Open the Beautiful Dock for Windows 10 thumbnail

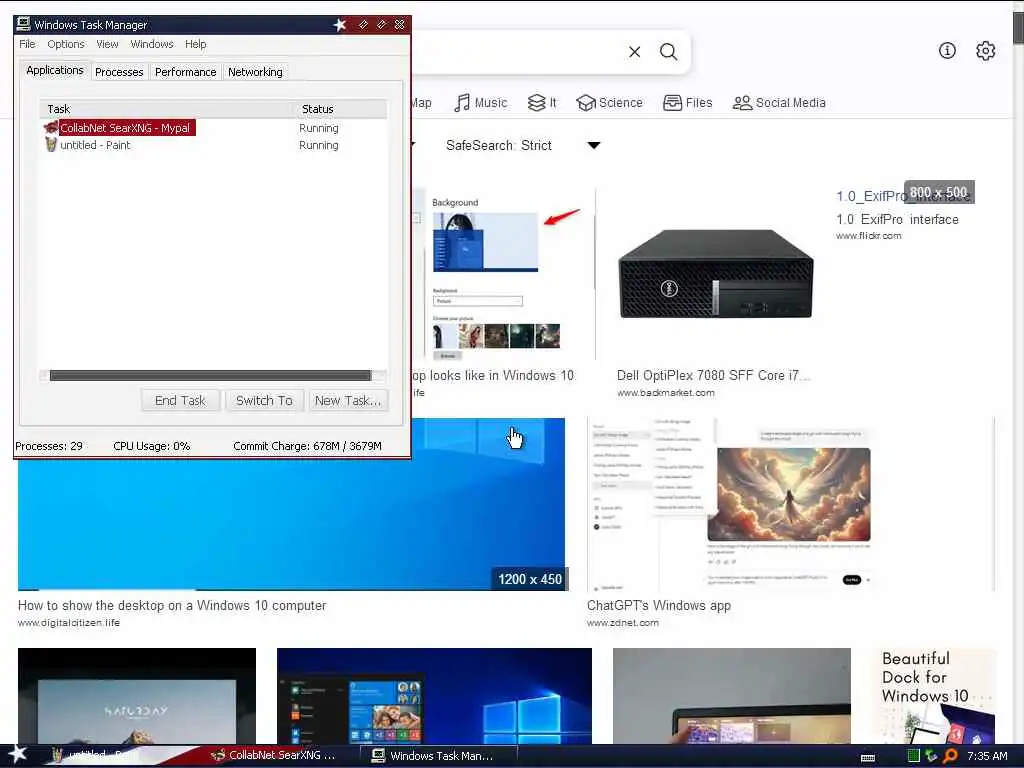tap(934, 696)
